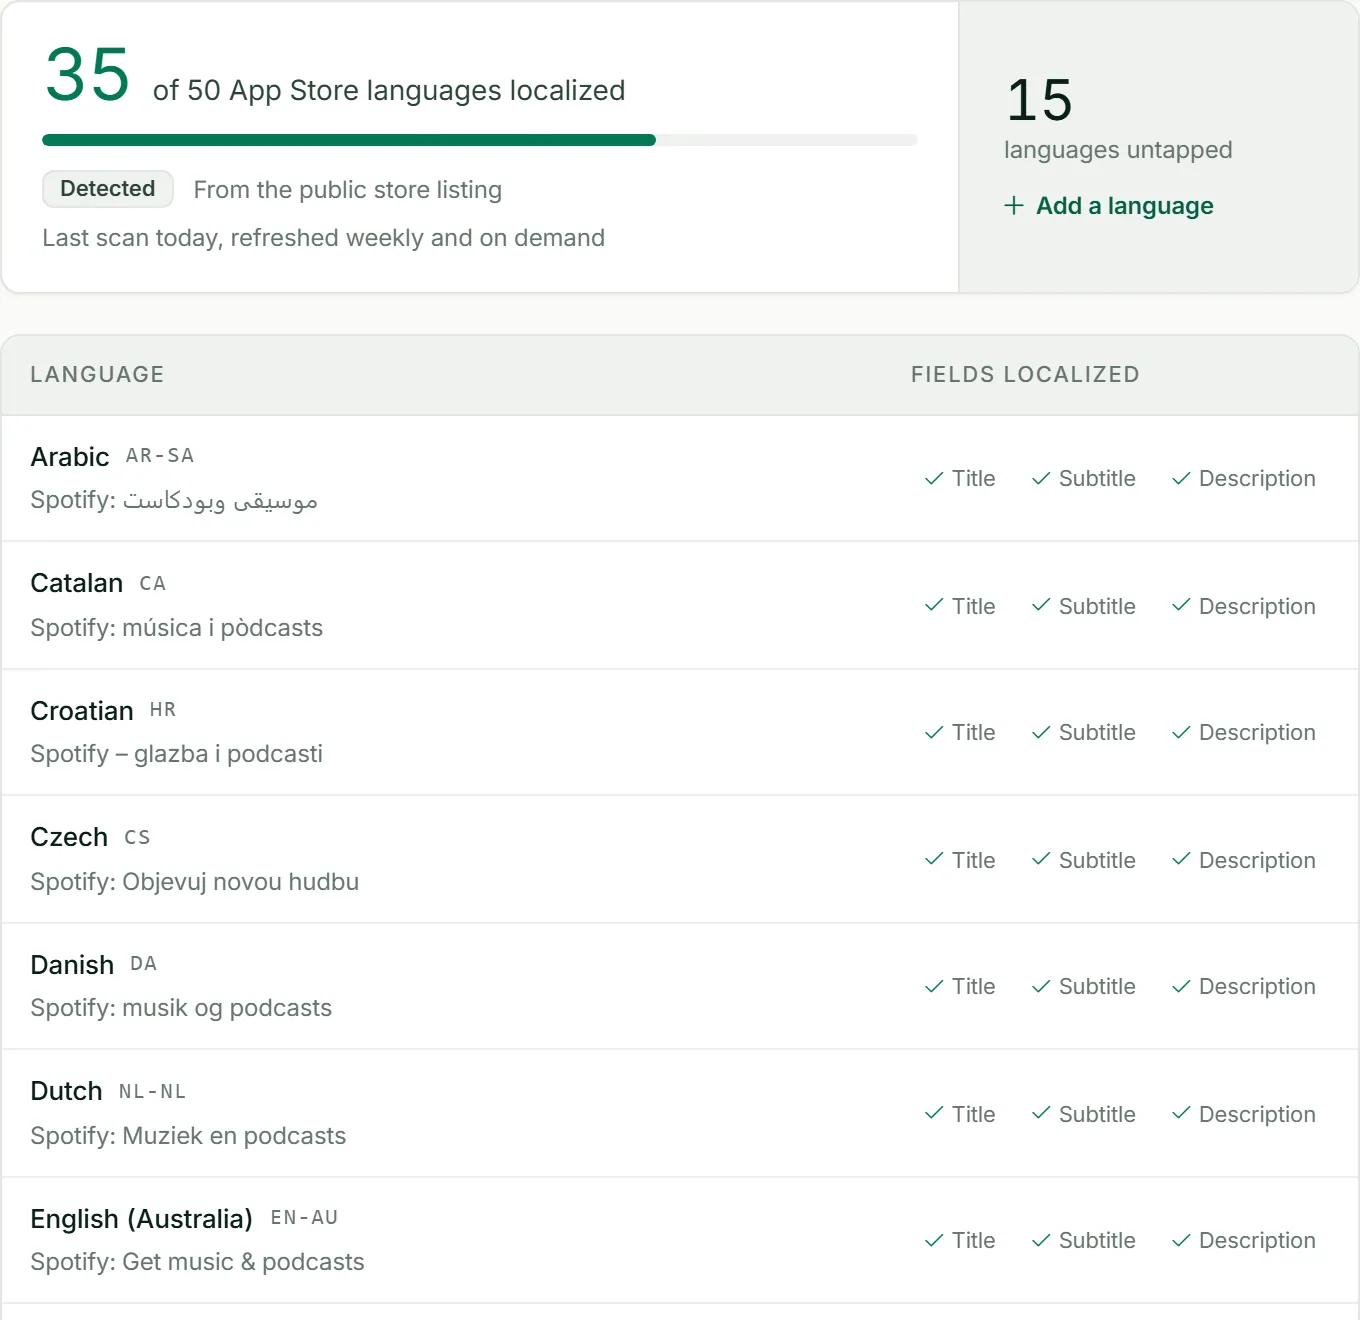
Task: Click the plus icon beside Add a language
Action: 1014,206
